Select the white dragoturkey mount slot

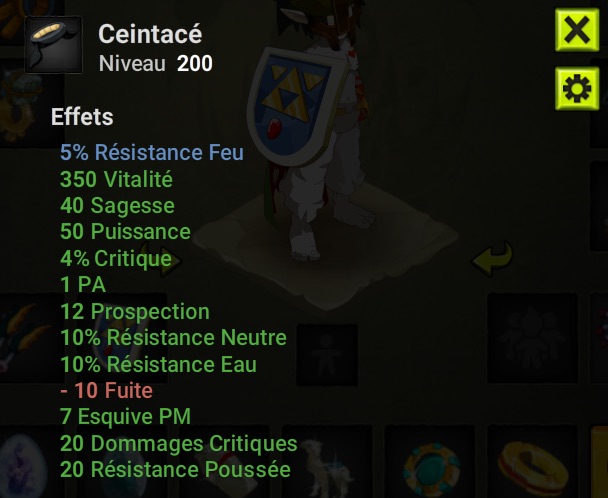(x=327, y=462)
